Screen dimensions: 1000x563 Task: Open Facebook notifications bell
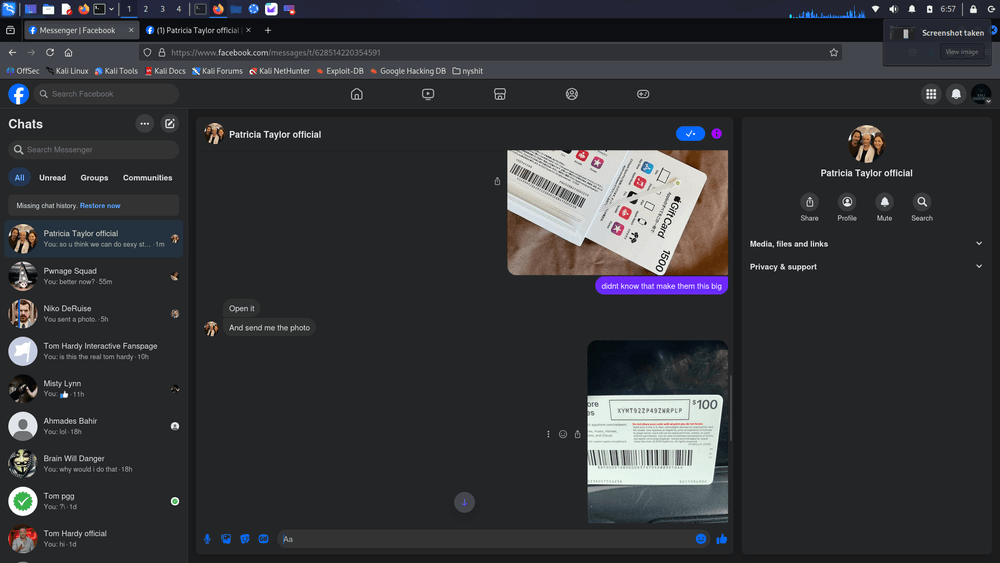tap(956, 94)
